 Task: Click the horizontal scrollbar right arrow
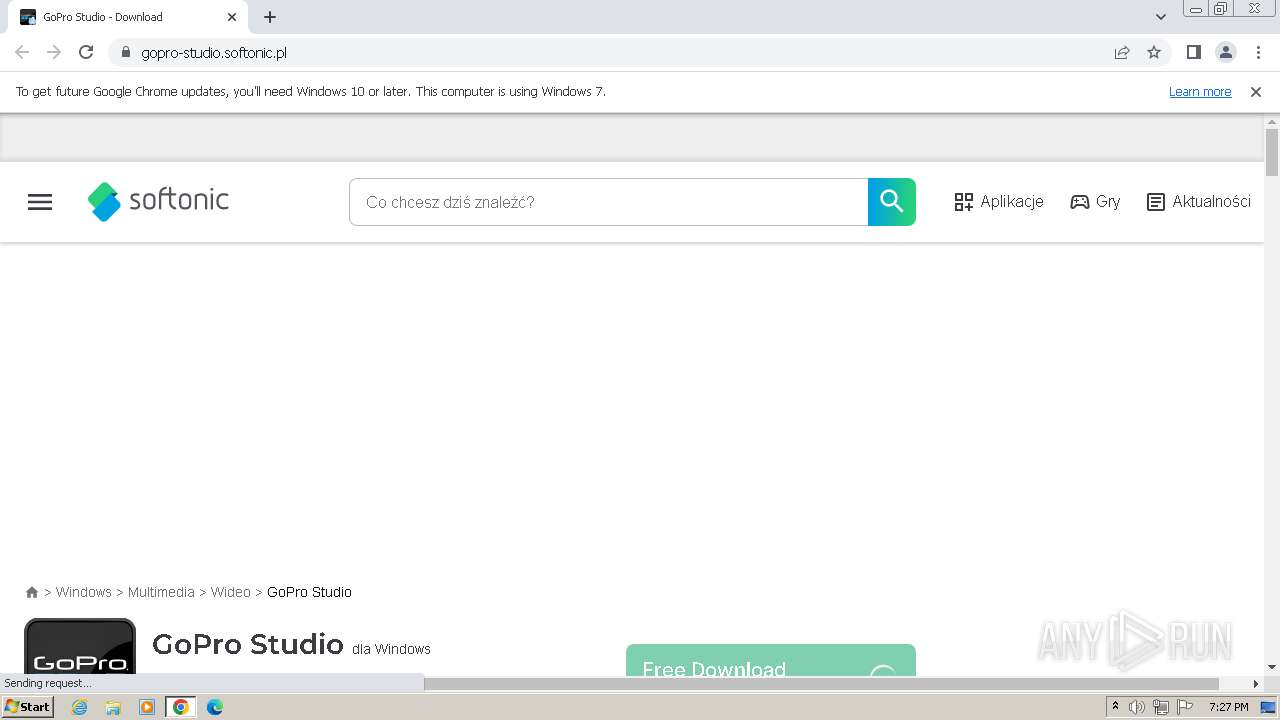1256,684
